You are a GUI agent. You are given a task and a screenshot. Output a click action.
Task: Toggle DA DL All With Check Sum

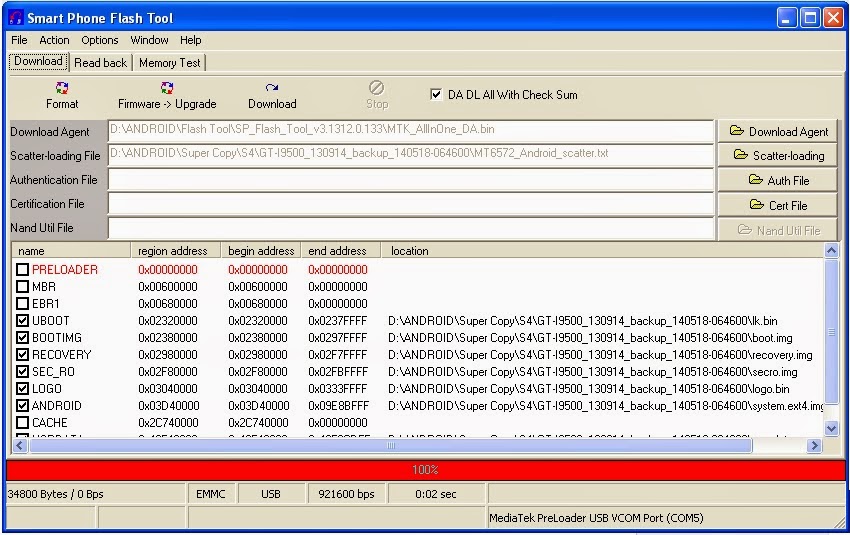point(436,94)
